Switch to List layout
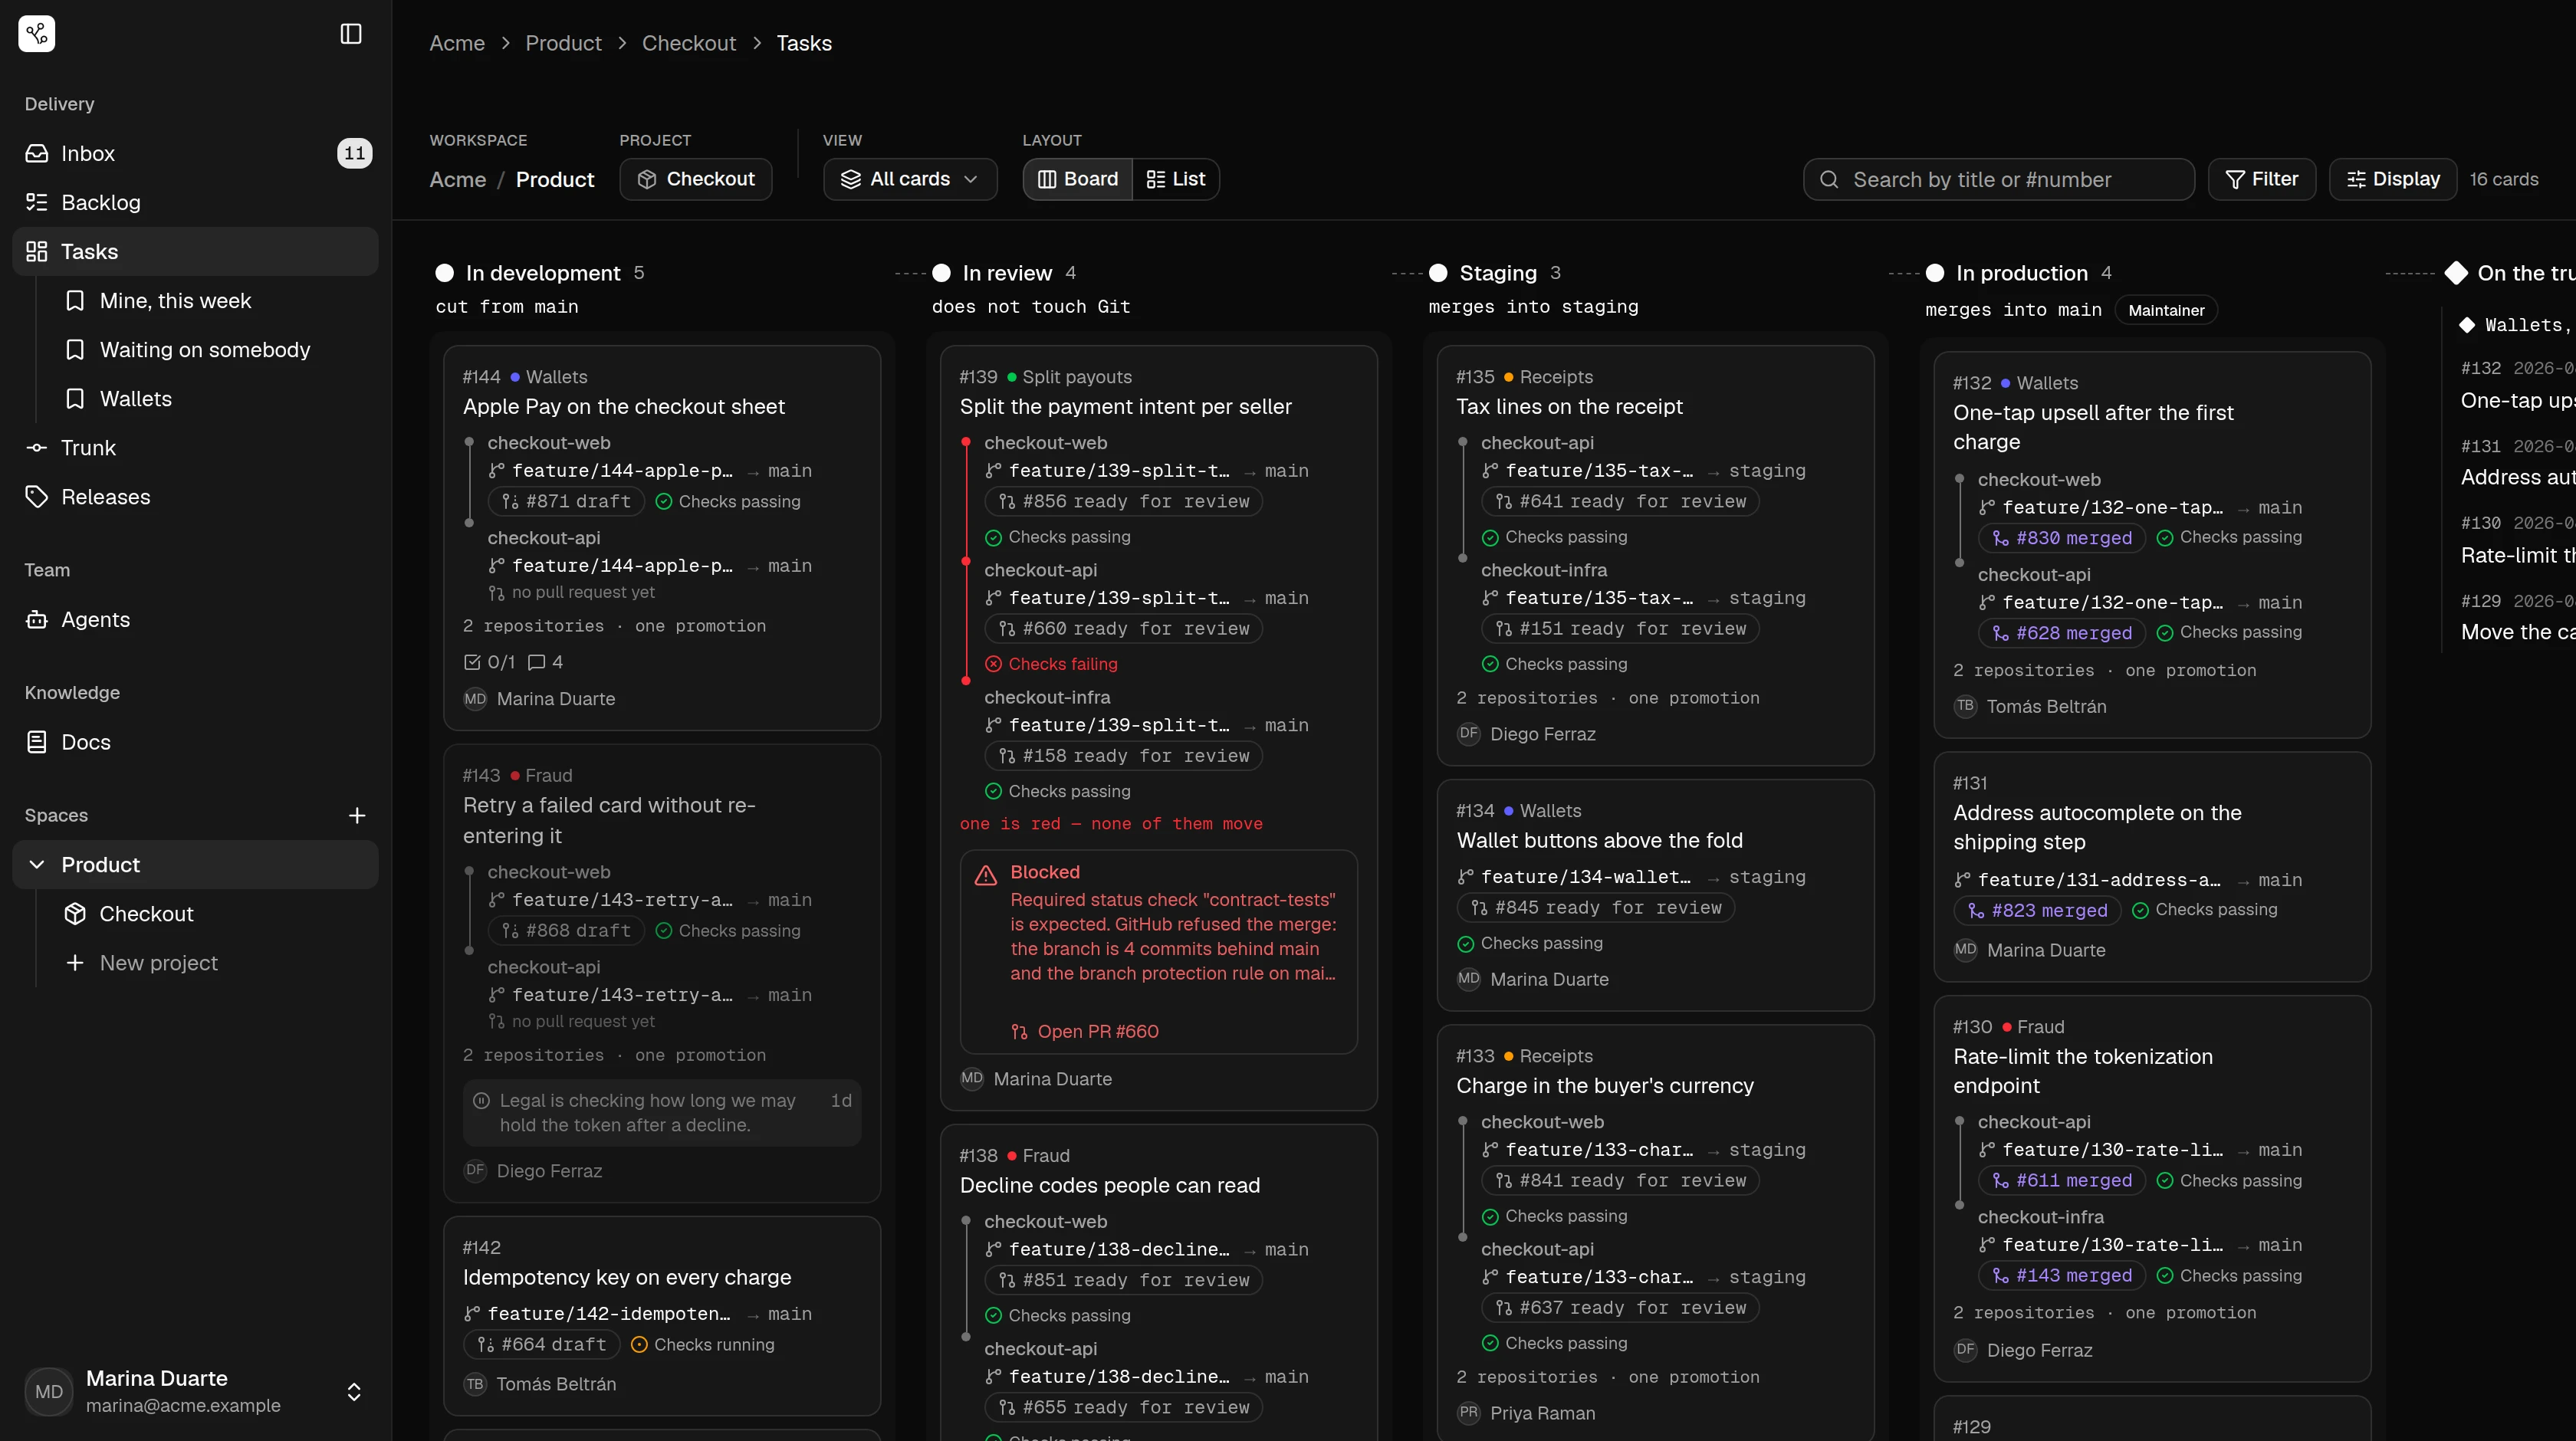This screenshot has width=2576, height=1441. coord(1176,179)
